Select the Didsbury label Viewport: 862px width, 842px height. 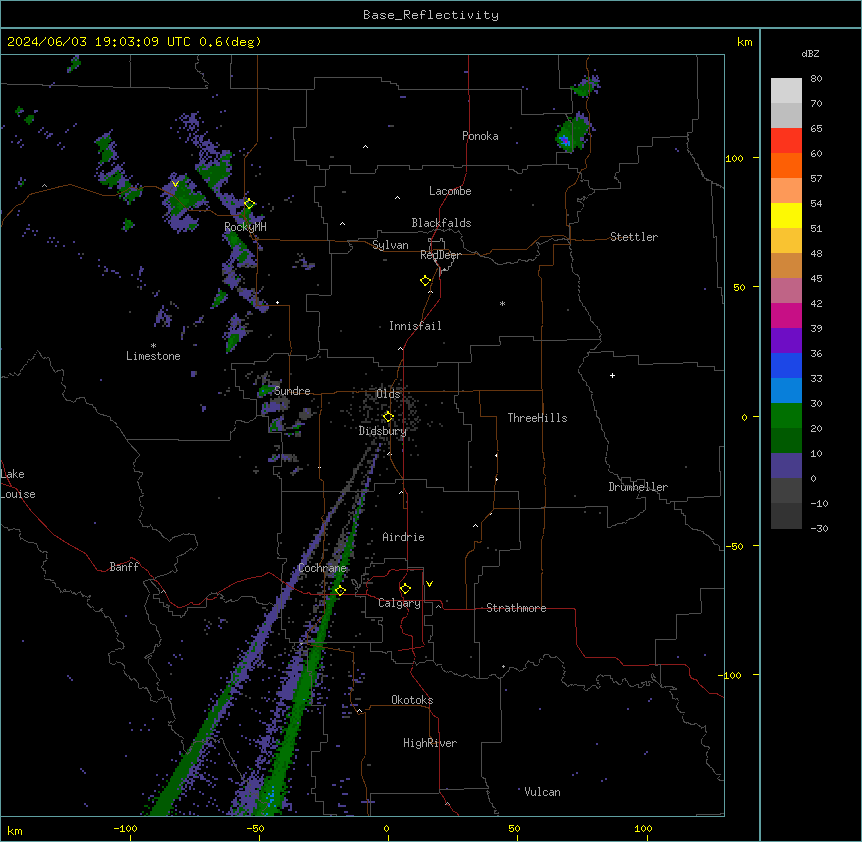tap(383, 431)
